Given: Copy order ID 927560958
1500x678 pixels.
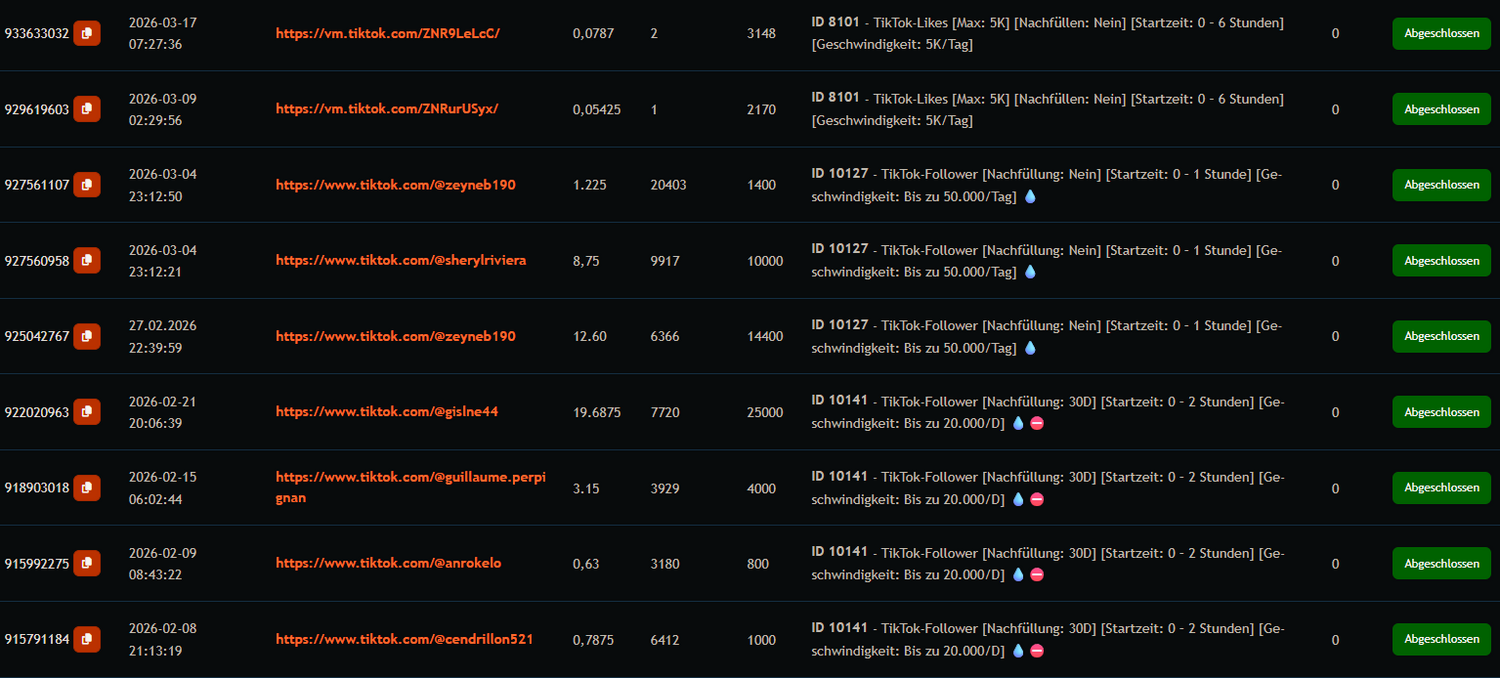Looking at the screenshot, I should coord(87,261).
